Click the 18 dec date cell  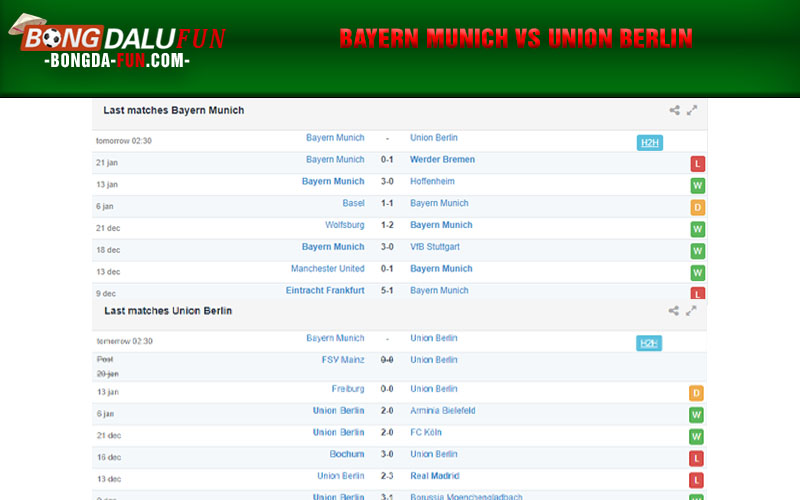108,250
